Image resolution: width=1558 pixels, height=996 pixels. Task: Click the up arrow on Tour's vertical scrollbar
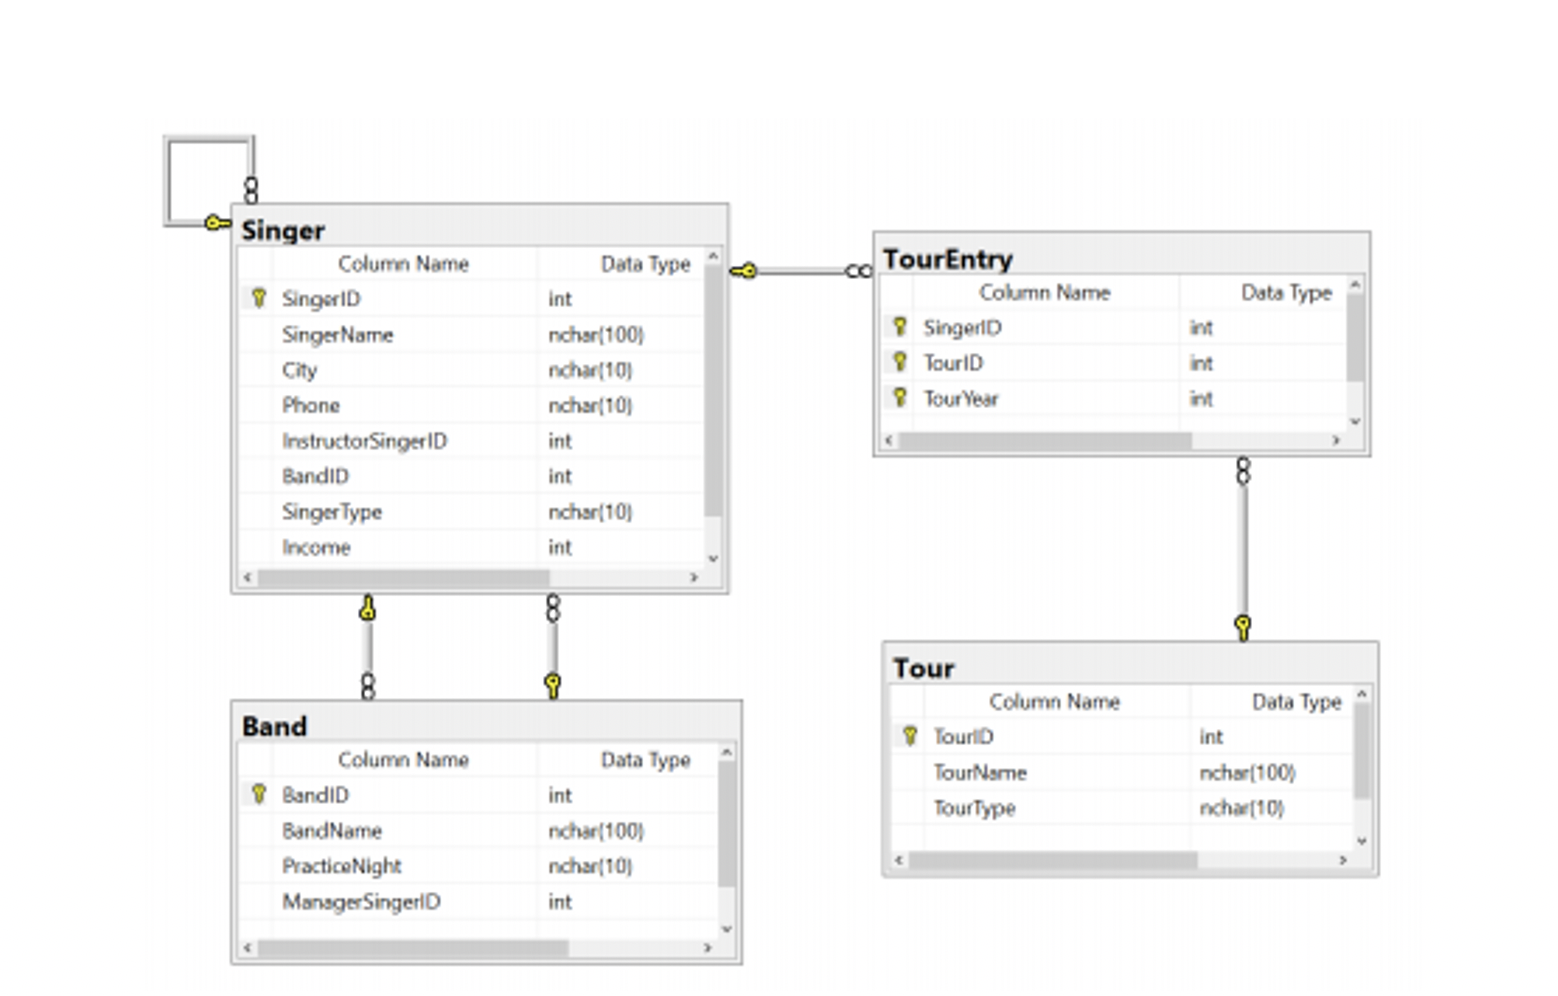click(x=1360, y=691)
